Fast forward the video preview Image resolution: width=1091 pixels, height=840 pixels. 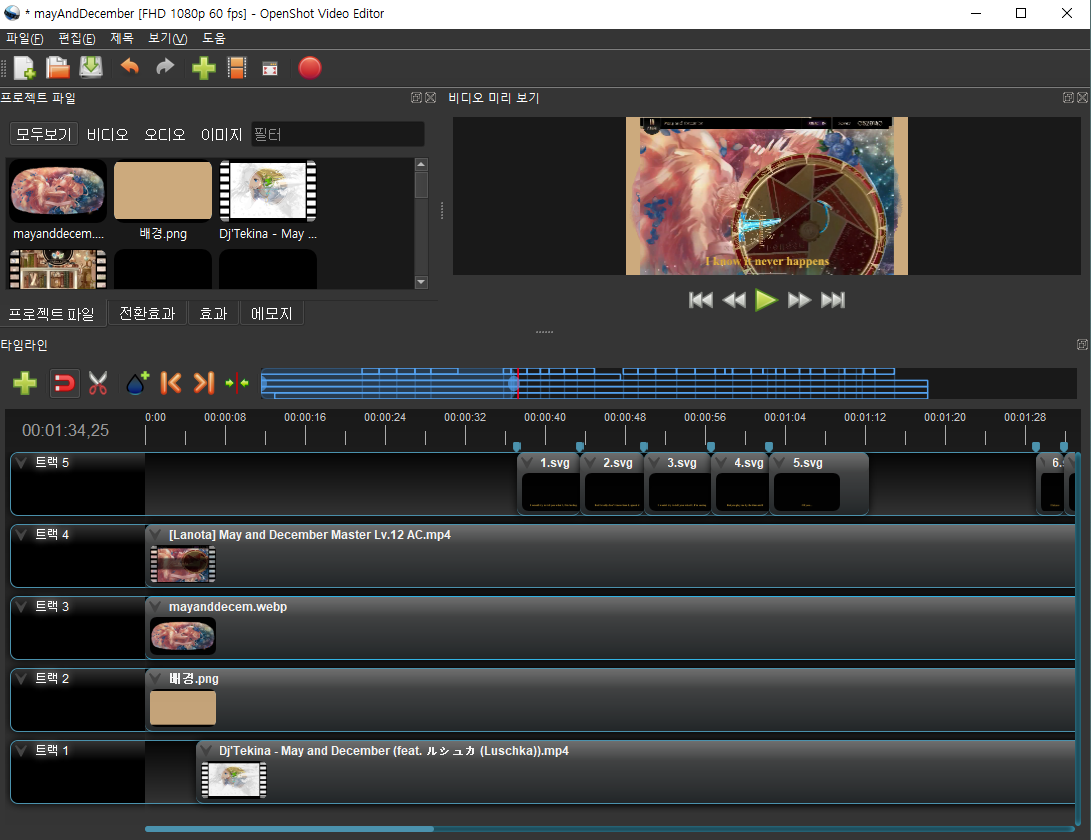tap(799, 300)
